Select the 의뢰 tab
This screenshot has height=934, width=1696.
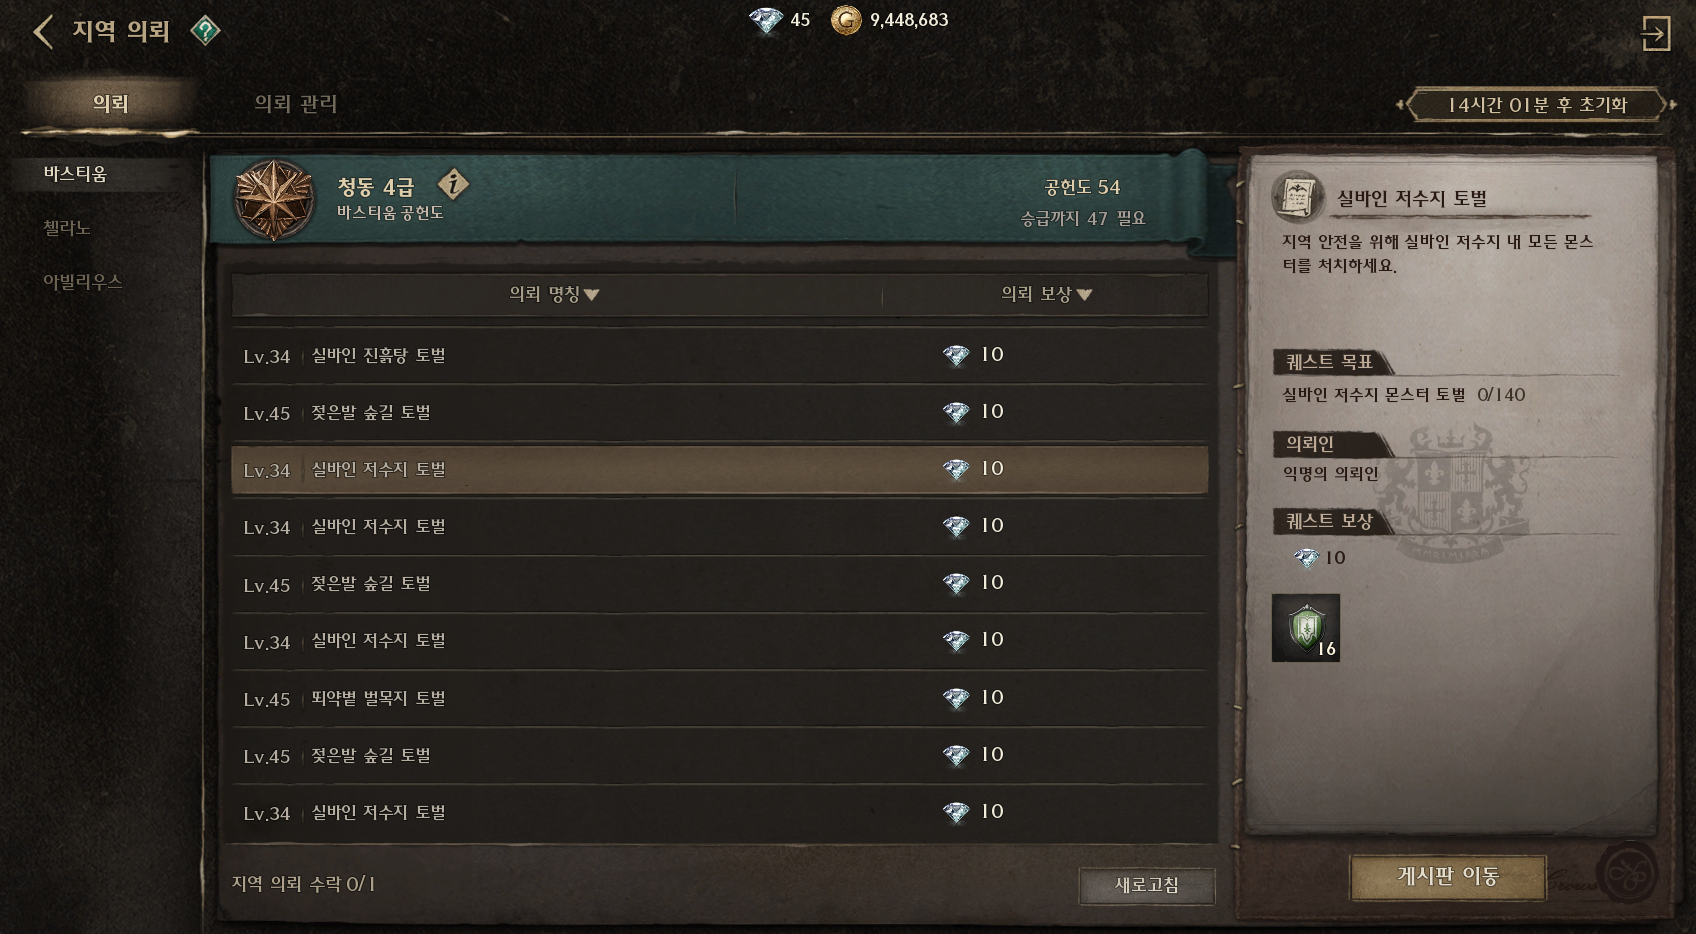point(110,104)
